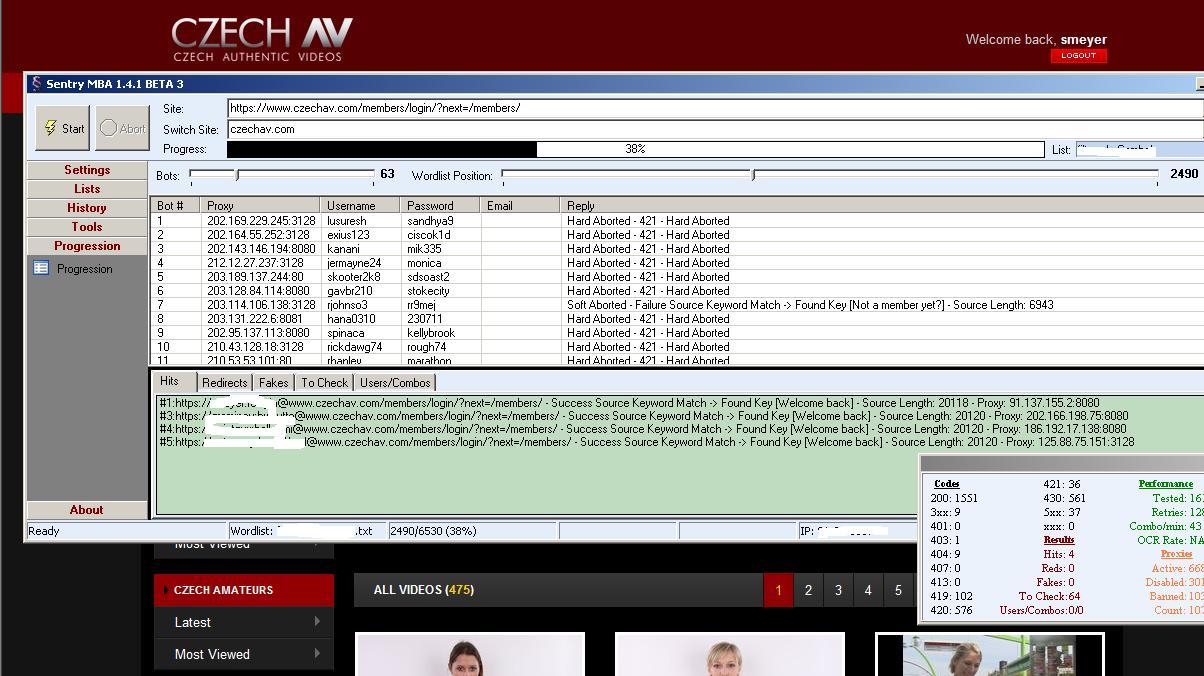Expand Latest under Czech Amateurs

pos(244,622)
